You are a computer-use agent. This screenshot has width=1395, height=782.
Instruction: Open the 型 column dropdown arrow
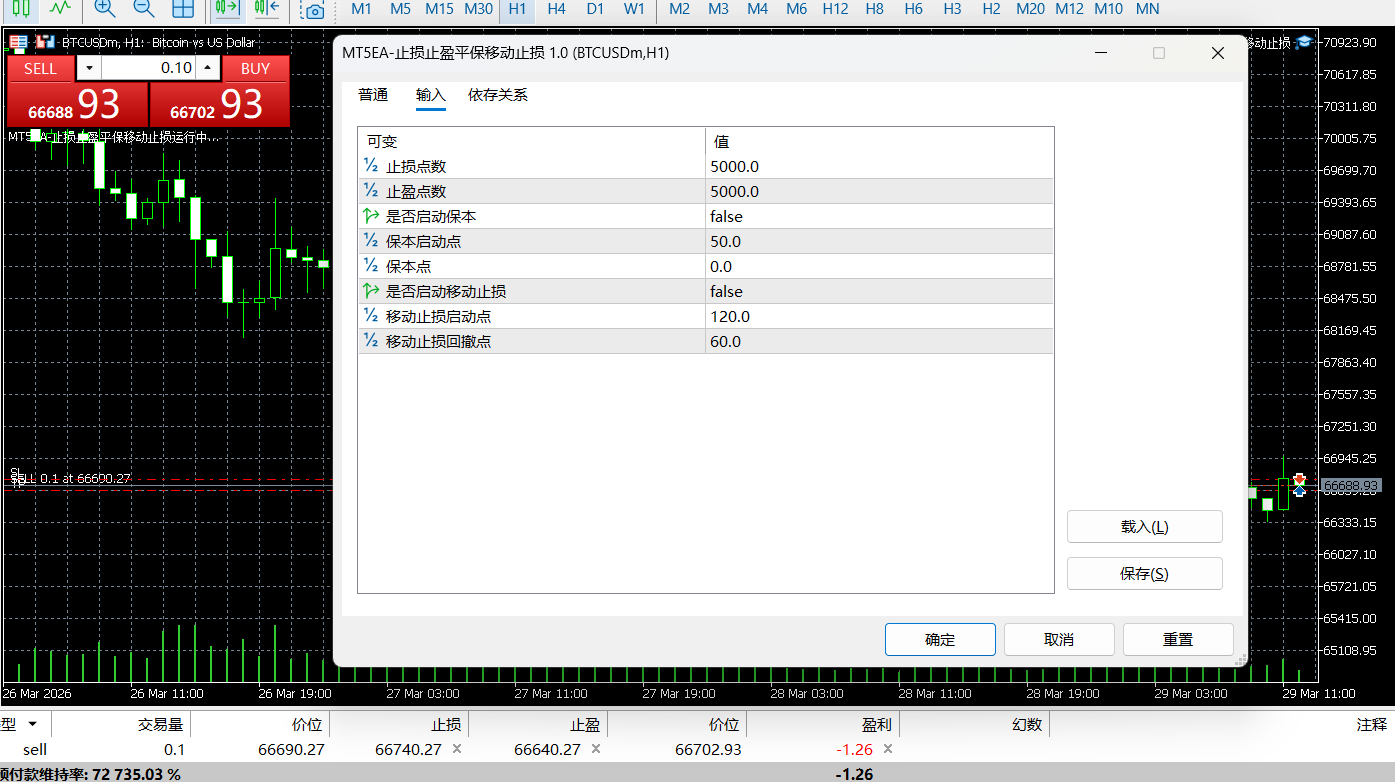coord(32,724)
